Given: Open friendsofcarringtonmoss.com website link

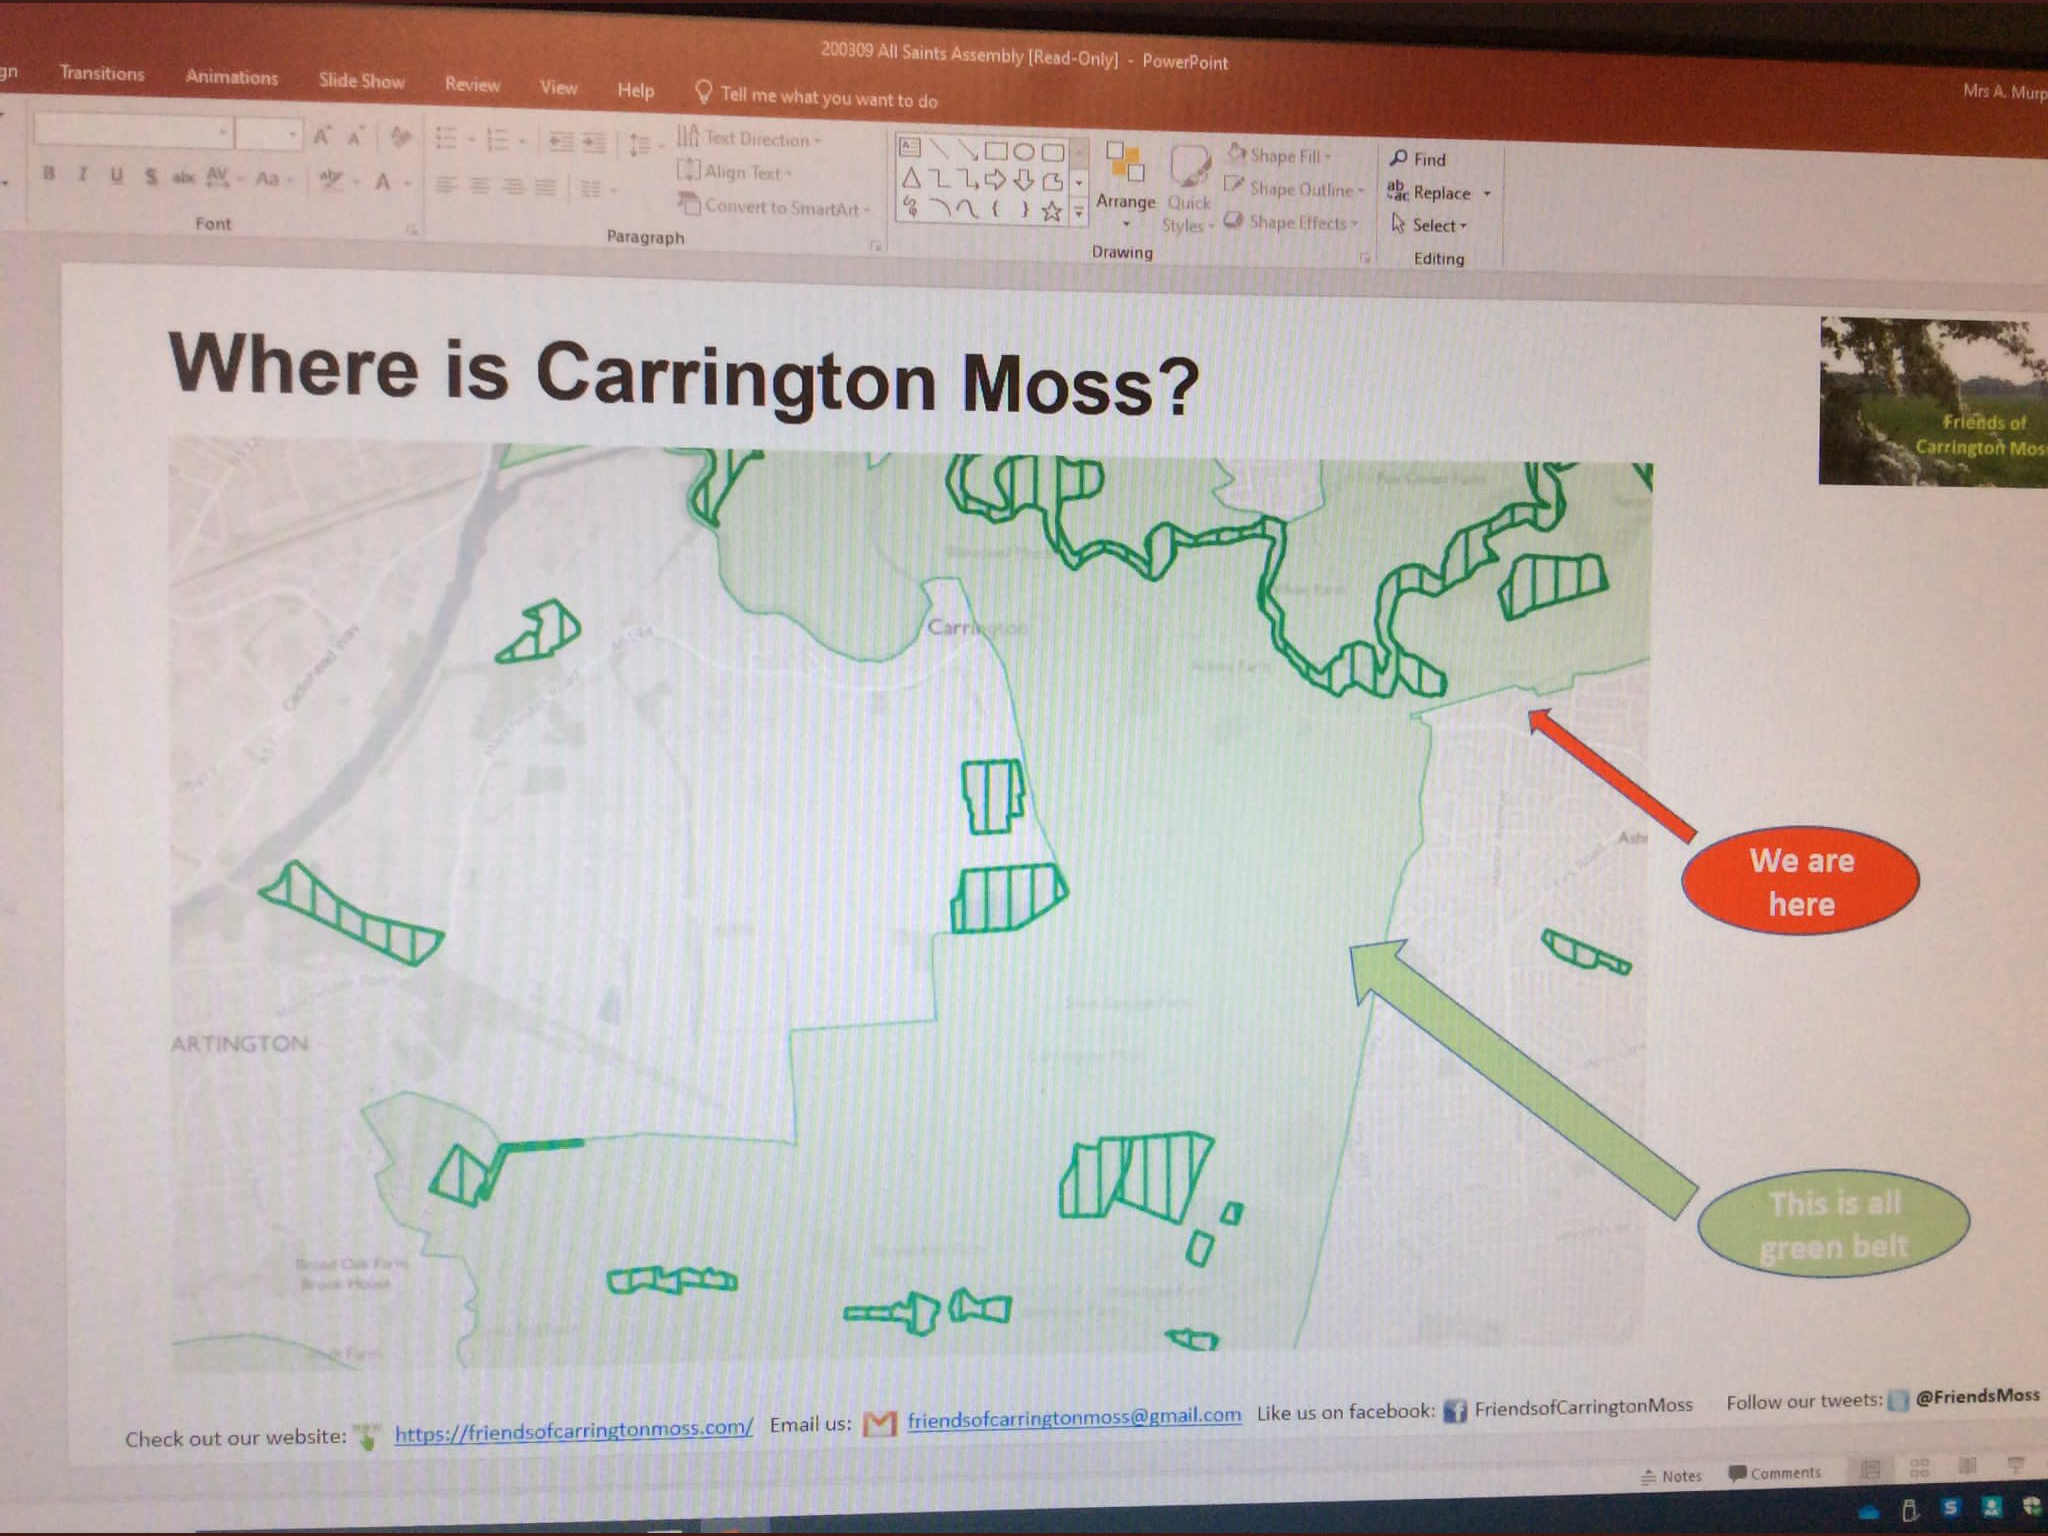Looking at the screenshot, I should coord(573,1430).
